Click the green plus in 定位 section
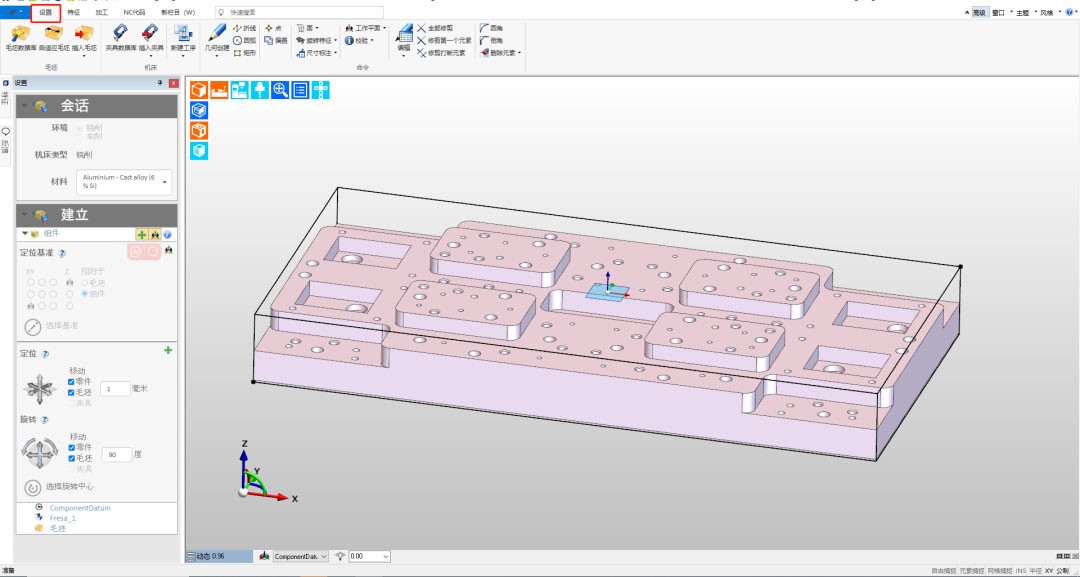The image size is (1080, 577). pyautogui.click(x=168, y=350)
